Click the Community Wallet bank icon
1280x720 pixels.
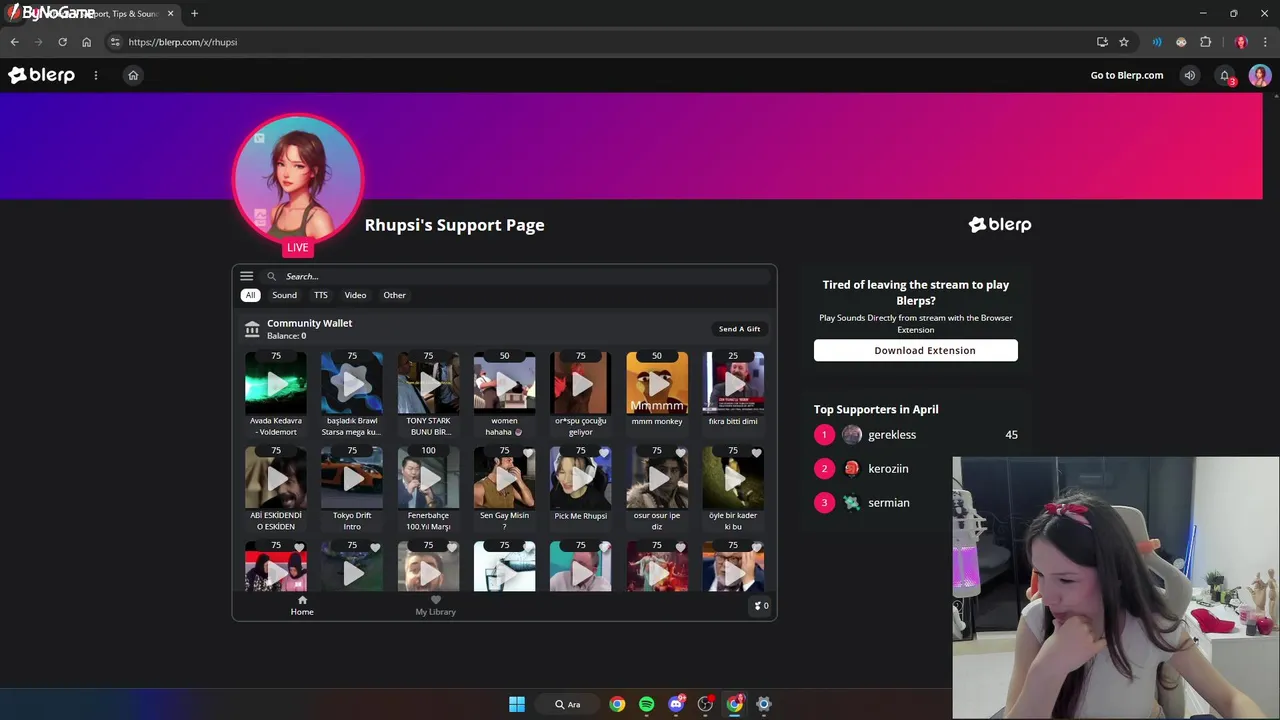252,329
